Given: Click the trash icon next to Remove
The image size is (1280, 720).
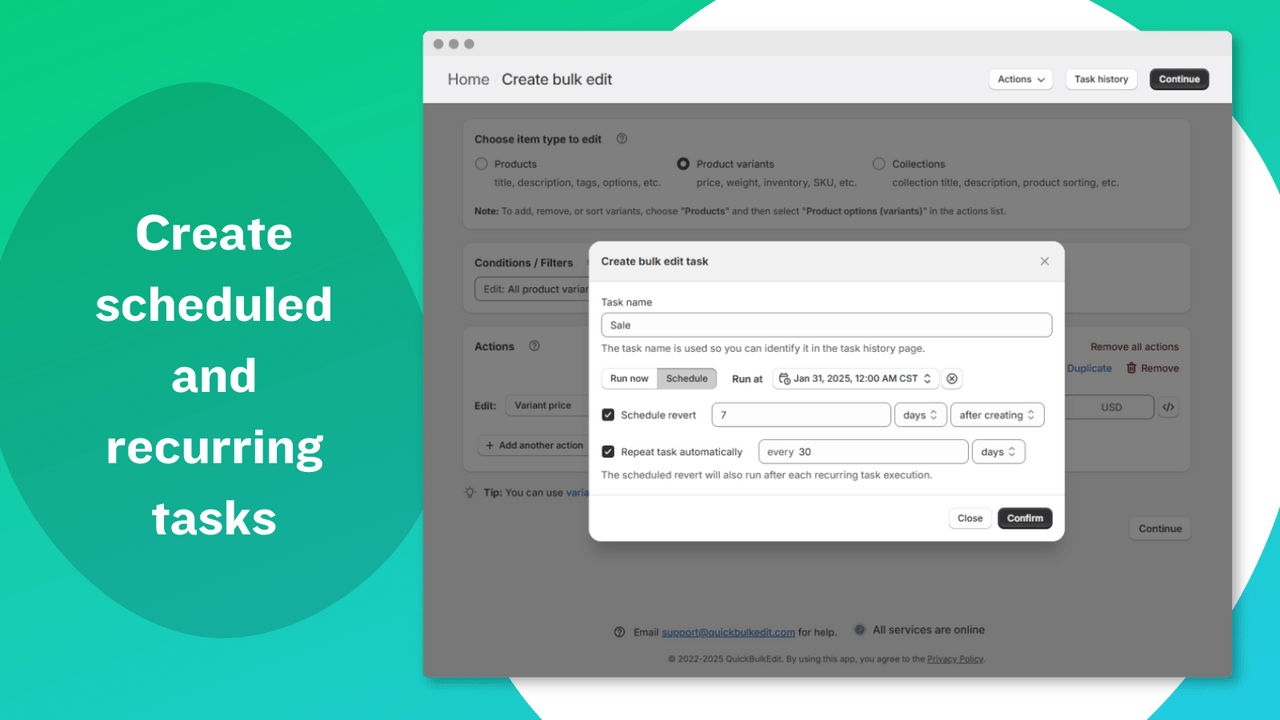Looking at the screenshot, I should [x=1132, y=368].
